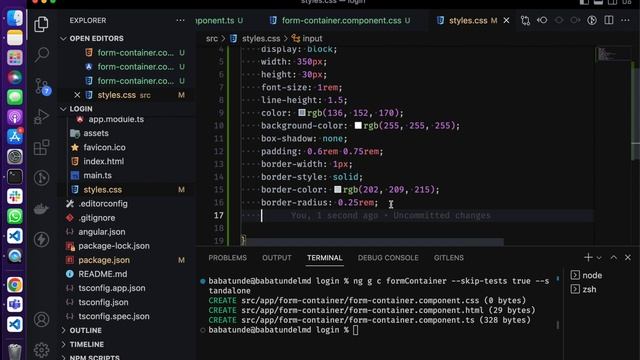Open editor more actions ellipsis
The width and height of the screenshot is (640, 360).
[x=625, y=20]
